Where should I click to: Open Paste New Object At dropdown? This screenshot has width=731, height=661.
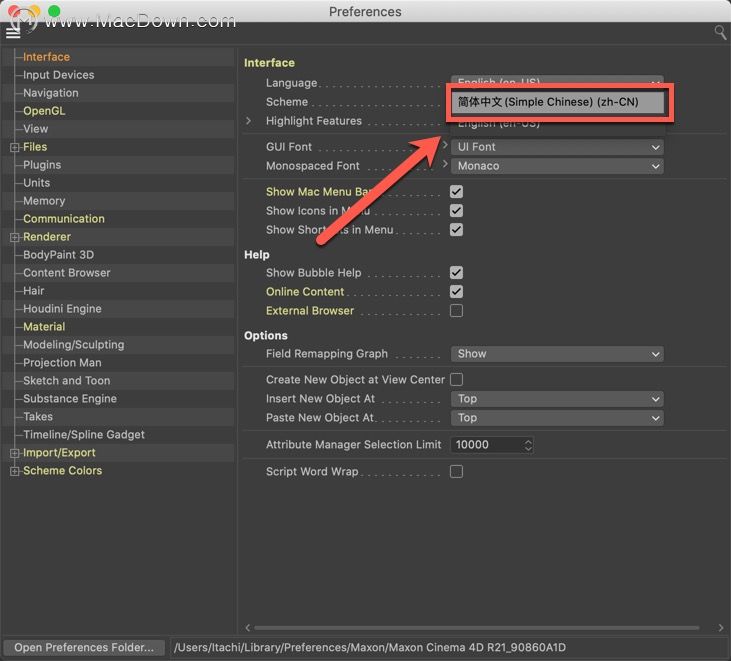pyautogui.click(x=557, y=418)
